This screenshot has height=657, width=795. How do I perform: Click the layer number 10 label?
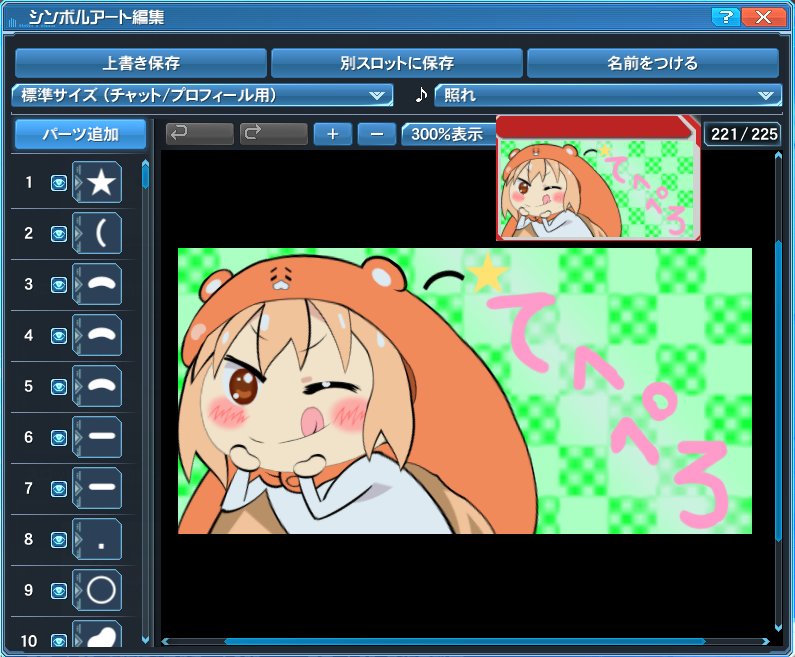click(x=29, y=641)
